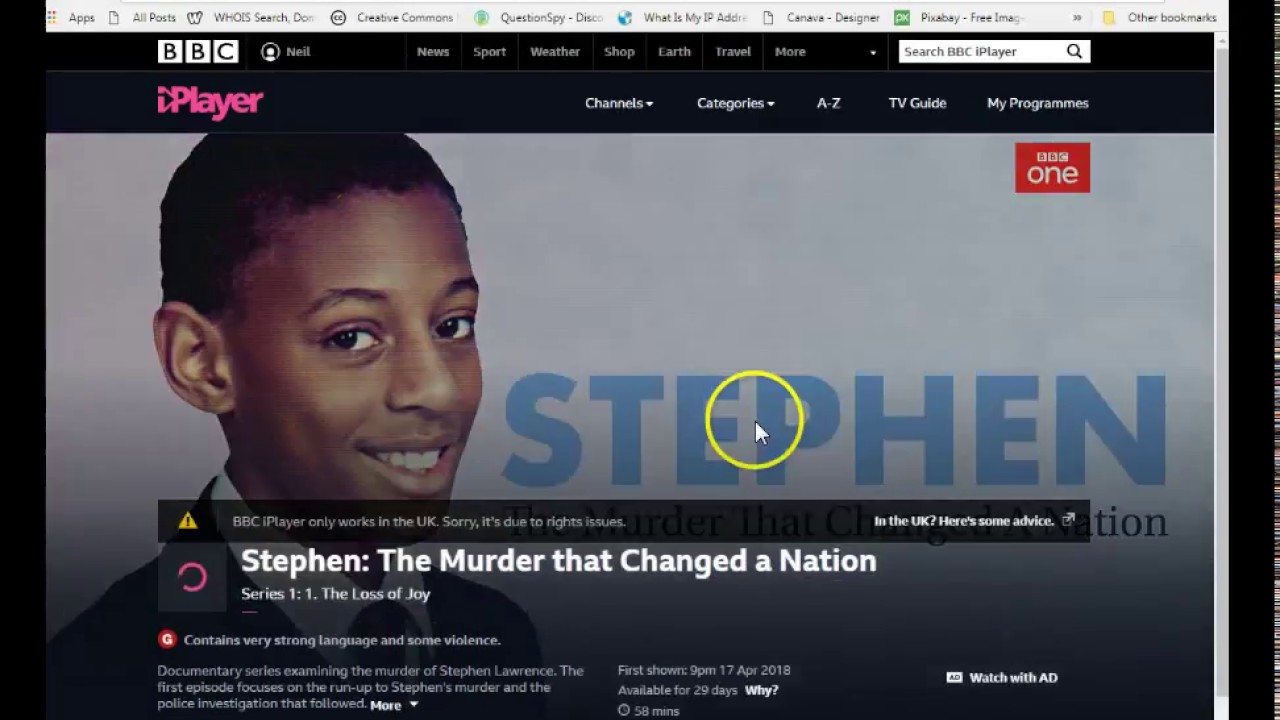Open the Travel section
Image resolution: width=1280 pixels, height=720 pixels.
(733, 51)
